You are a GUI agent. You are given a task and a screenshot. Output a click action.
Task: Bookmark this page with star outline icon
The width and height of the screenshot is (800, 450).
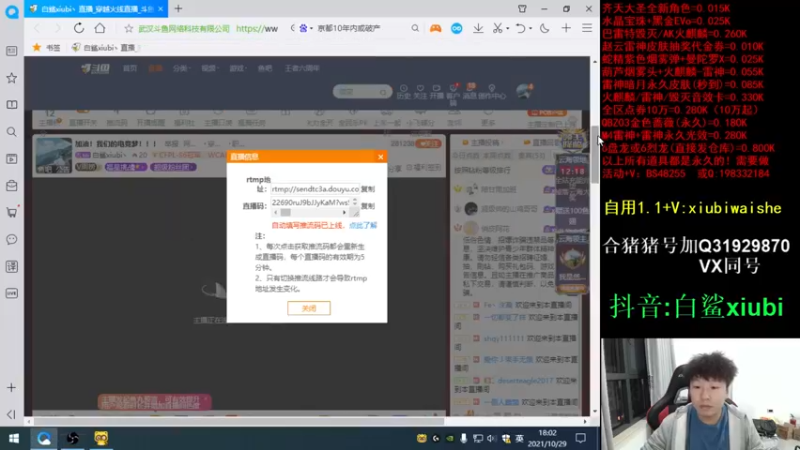(x=129, y=29)
